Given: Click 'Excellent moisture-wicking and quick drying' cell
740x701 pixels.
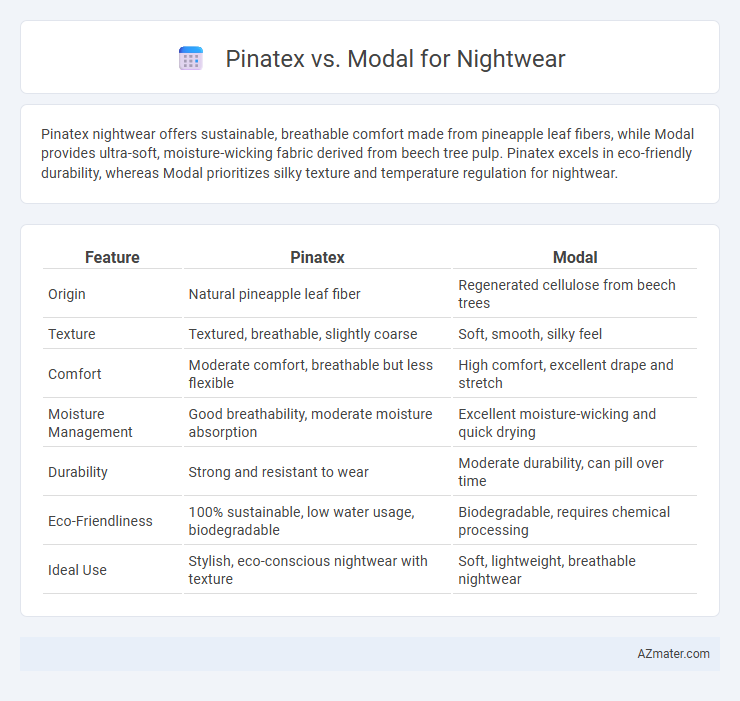Looking at the screenshot, I should click(575, 423).
